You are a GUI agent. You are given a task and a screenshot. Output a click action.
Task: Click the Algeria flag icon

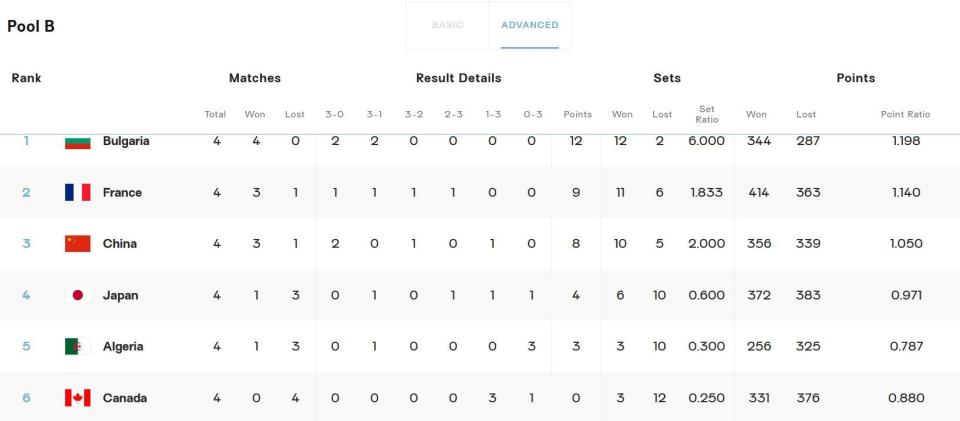[x=78, y=346]
